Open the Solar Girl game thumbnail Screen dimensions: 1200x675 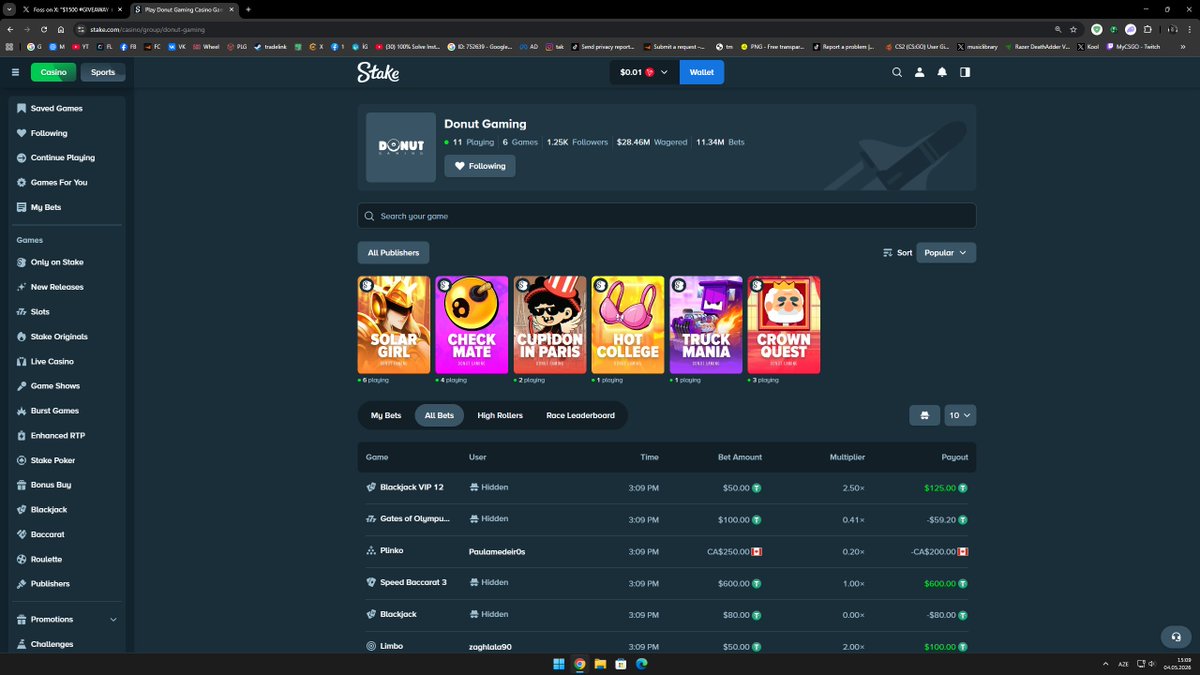click(x=394, y=325)
